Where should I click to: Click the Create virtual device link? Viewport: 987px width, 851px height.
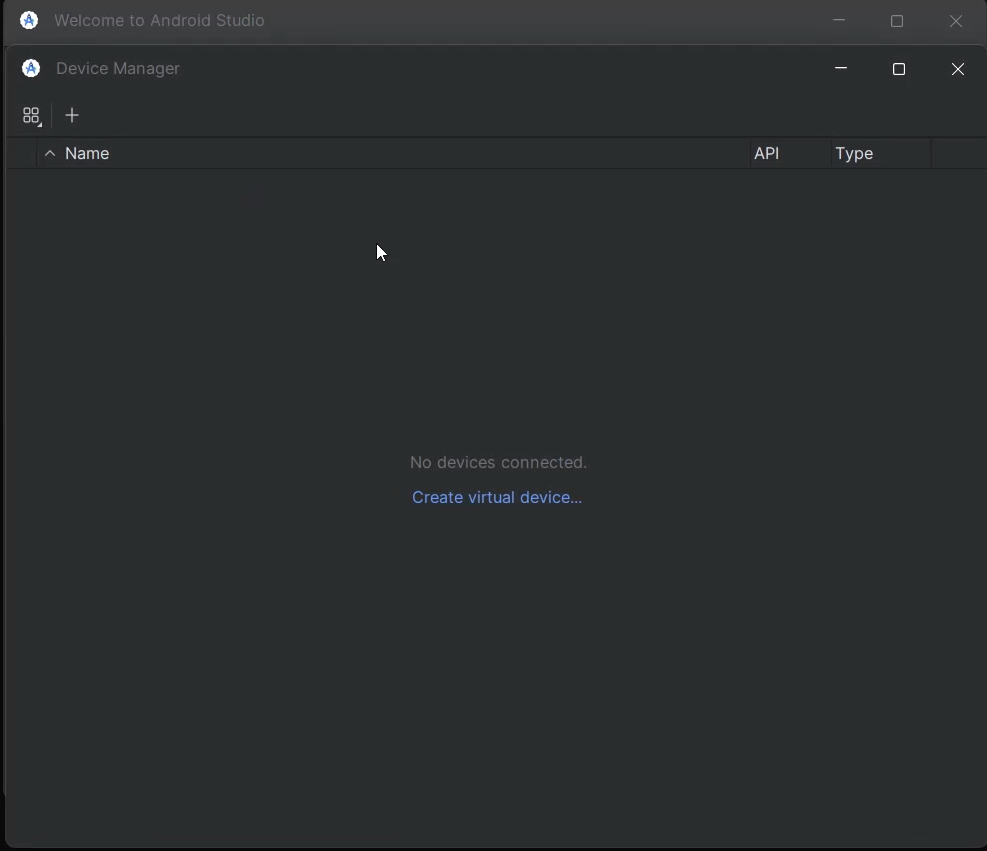pos(497,497)
